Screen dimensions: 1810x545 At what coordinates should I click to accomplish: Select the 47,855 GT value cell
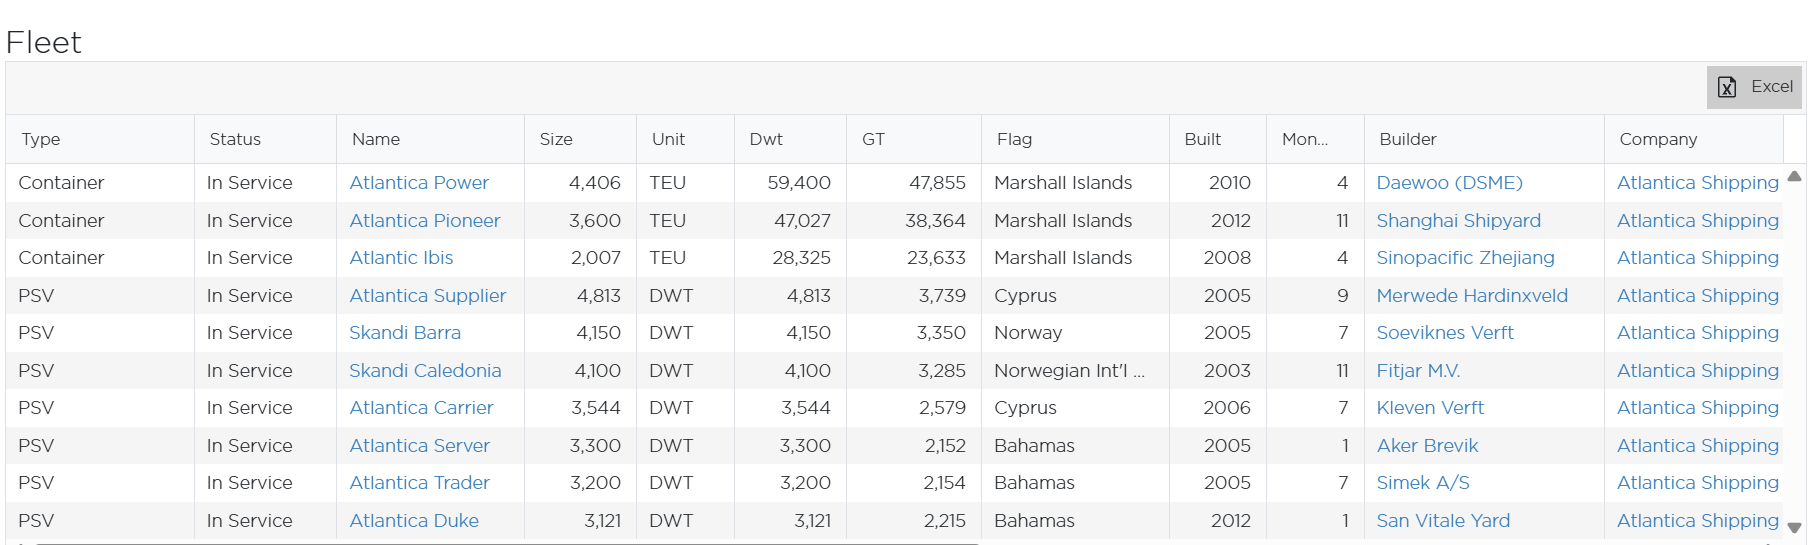[914, 183]
